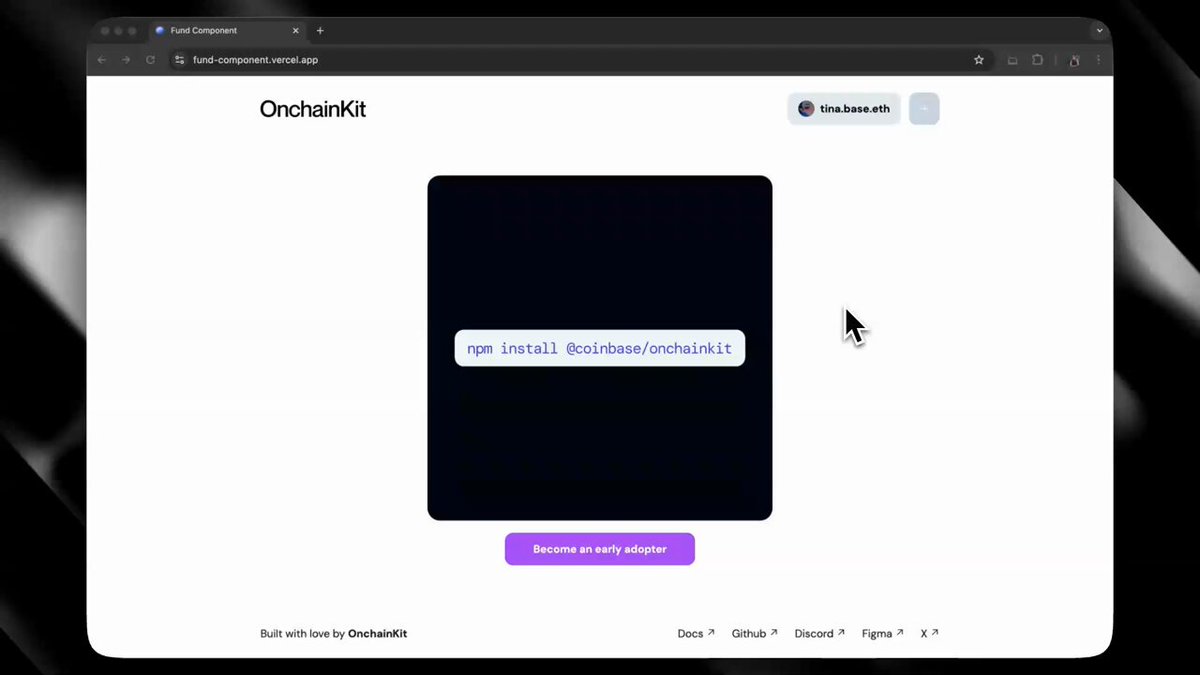Go back with the browser back arrow
The image size is (1200, 675).
pyautogui.click(x=102, y=60)
